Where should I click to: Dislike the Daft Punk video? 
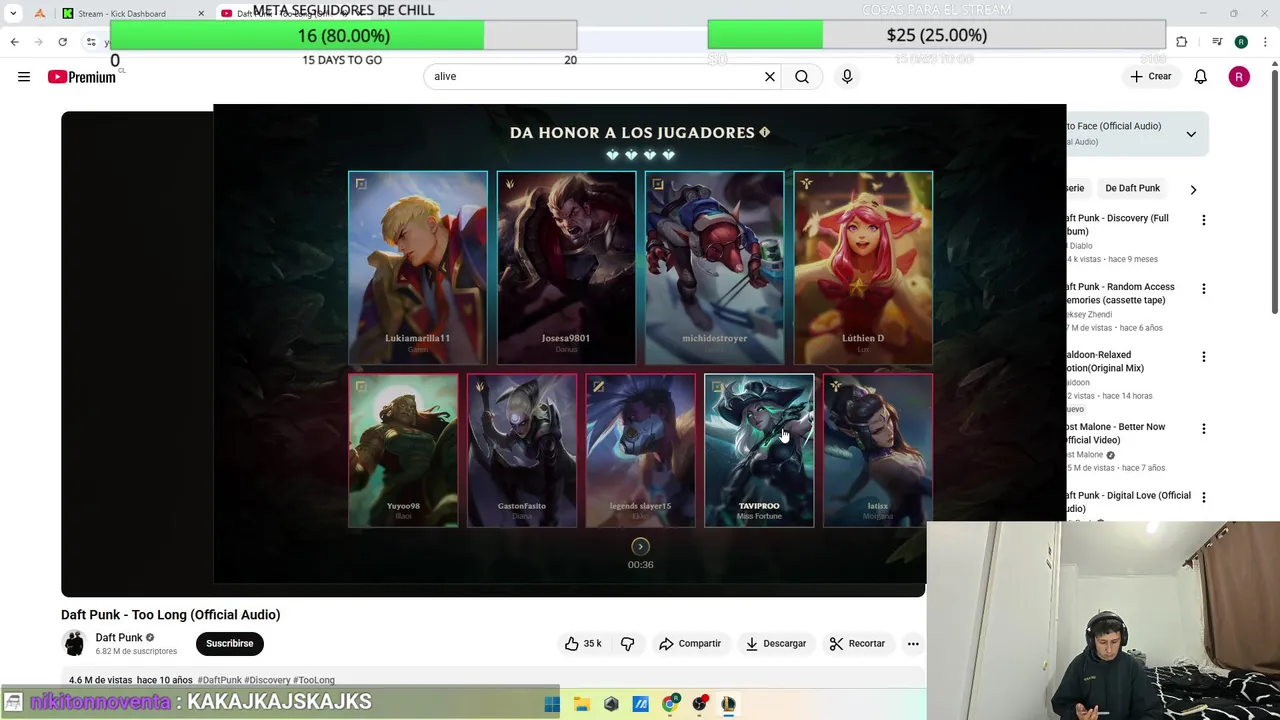628,644
